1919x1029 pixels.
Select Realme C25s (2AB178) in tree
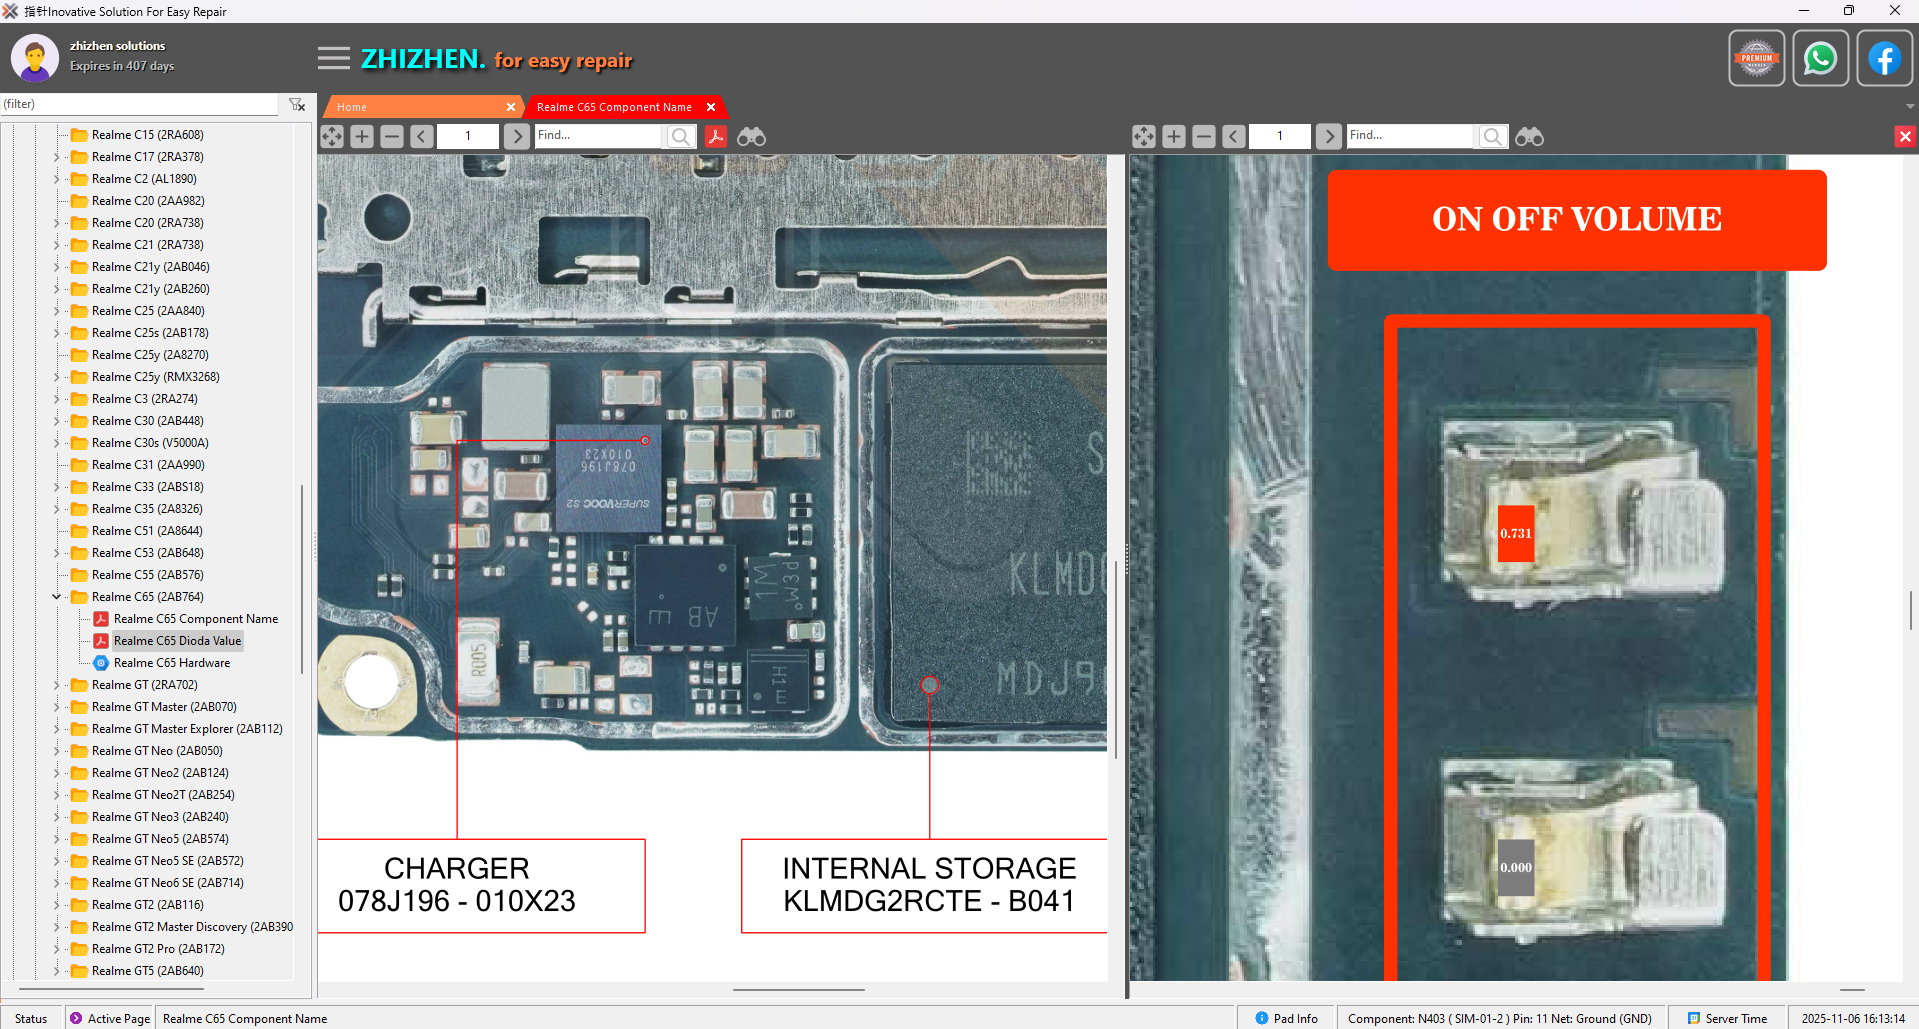[150, 333]
